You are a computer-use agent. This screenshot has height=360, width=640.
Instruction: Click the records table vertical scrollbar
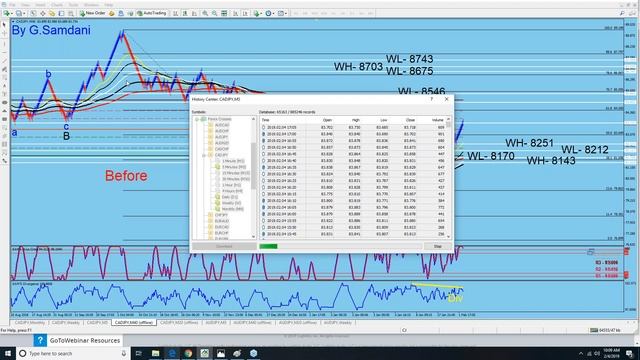pyautogui.click(x=449, y=178)
